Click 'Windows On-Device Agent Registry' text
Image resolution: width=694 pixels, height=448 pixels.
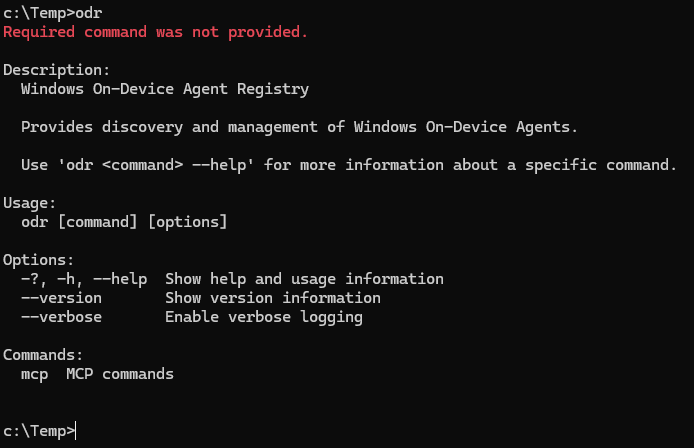tap(165, 89)
